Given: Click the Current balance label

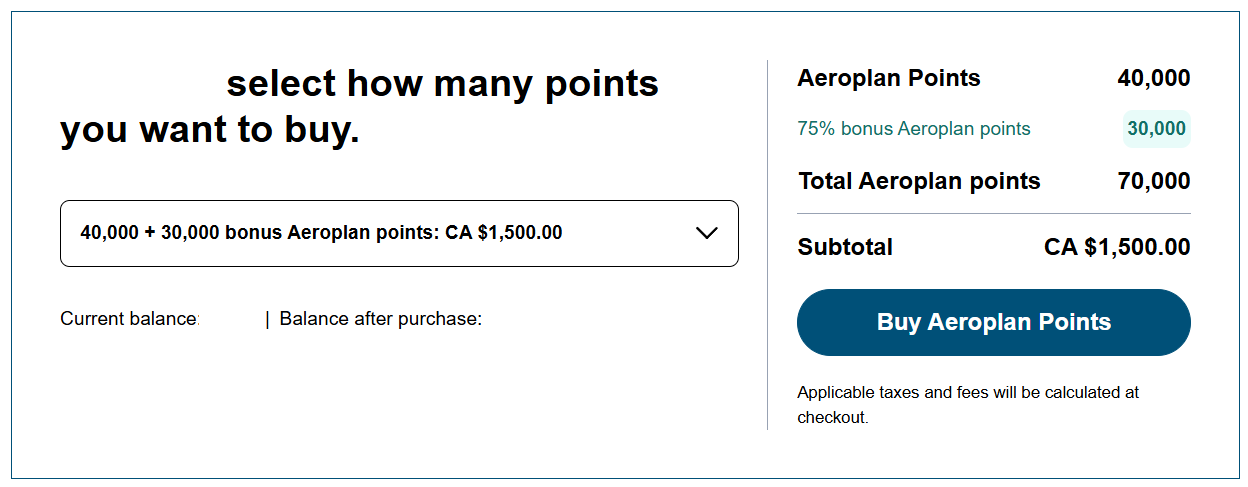Looking at the screenshot, I should click(129, 319).
